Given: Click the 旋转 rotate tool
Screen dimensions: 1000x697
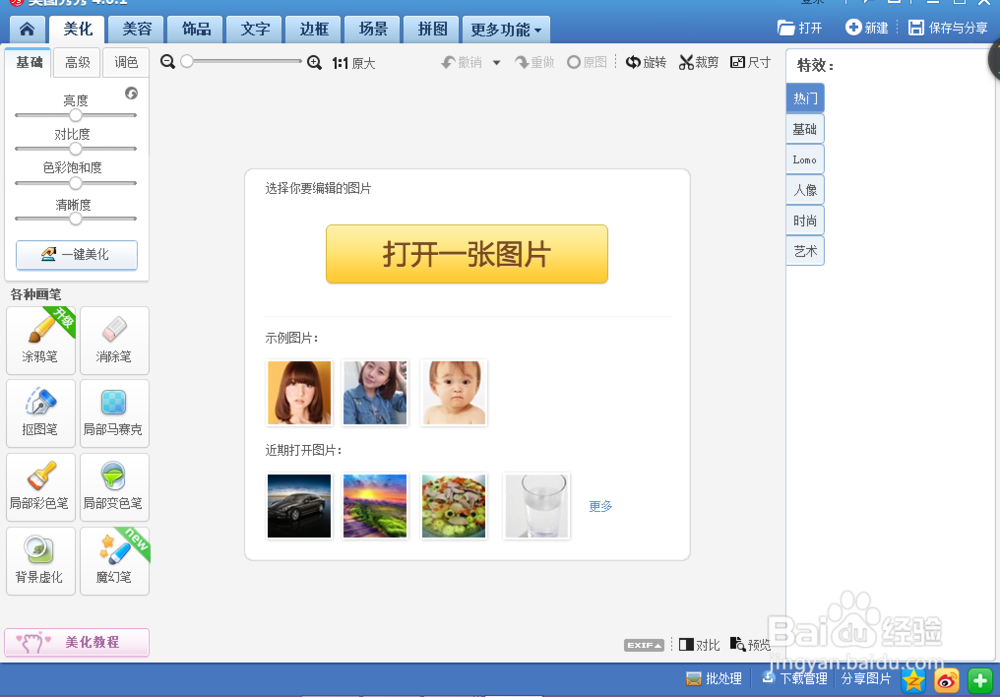Looking at the screenshot, I should tap(646, 62).
